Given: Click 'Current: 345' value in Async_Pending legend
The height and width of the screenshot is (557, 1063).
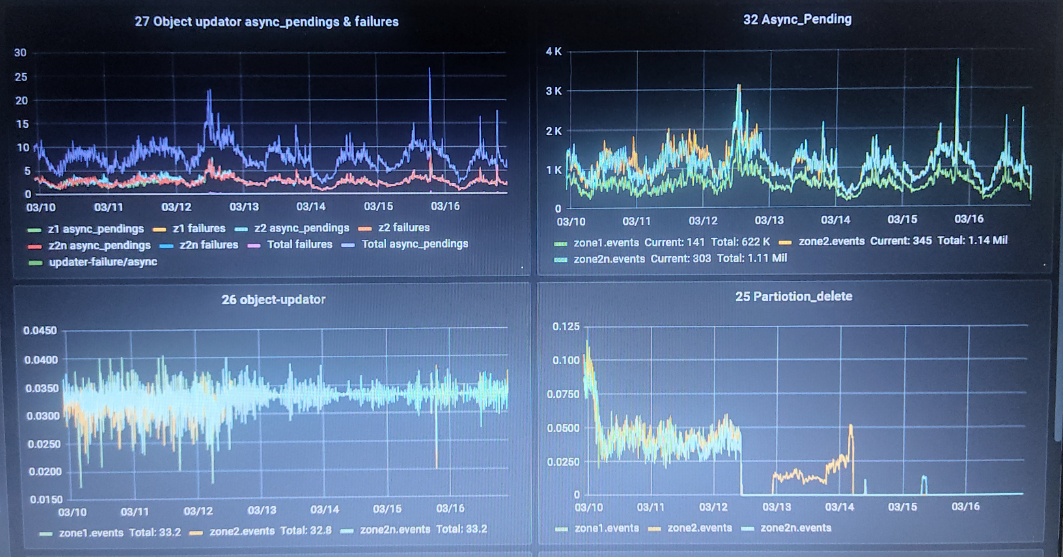Looking at the screenshot, I should (x=901, y=241).
